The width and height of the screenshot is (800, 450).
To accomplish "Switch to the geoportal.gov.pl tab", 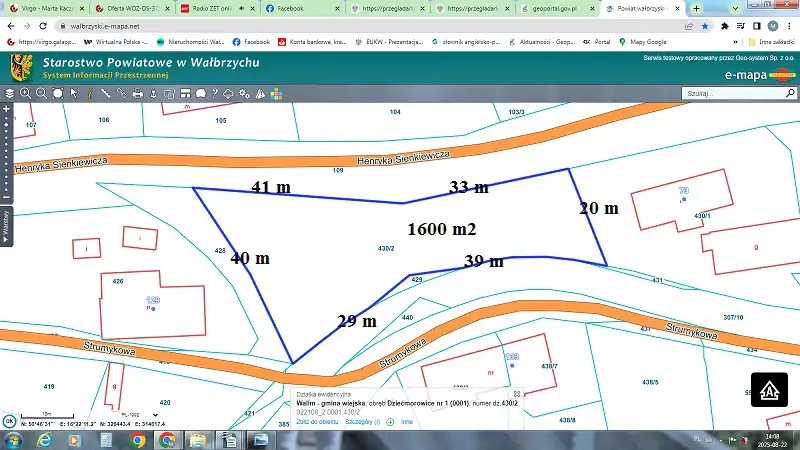I will point(553,8).
